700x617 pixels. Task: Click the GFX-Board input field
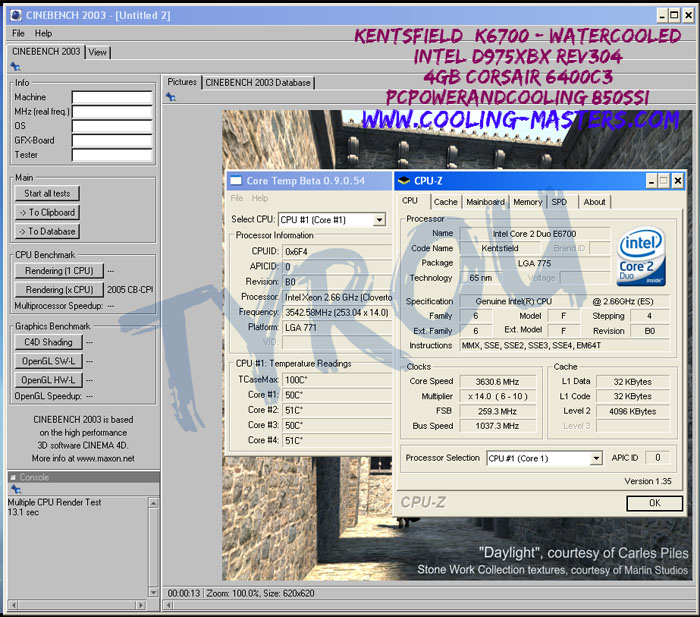pyautogui.click(x=112, y=141)
